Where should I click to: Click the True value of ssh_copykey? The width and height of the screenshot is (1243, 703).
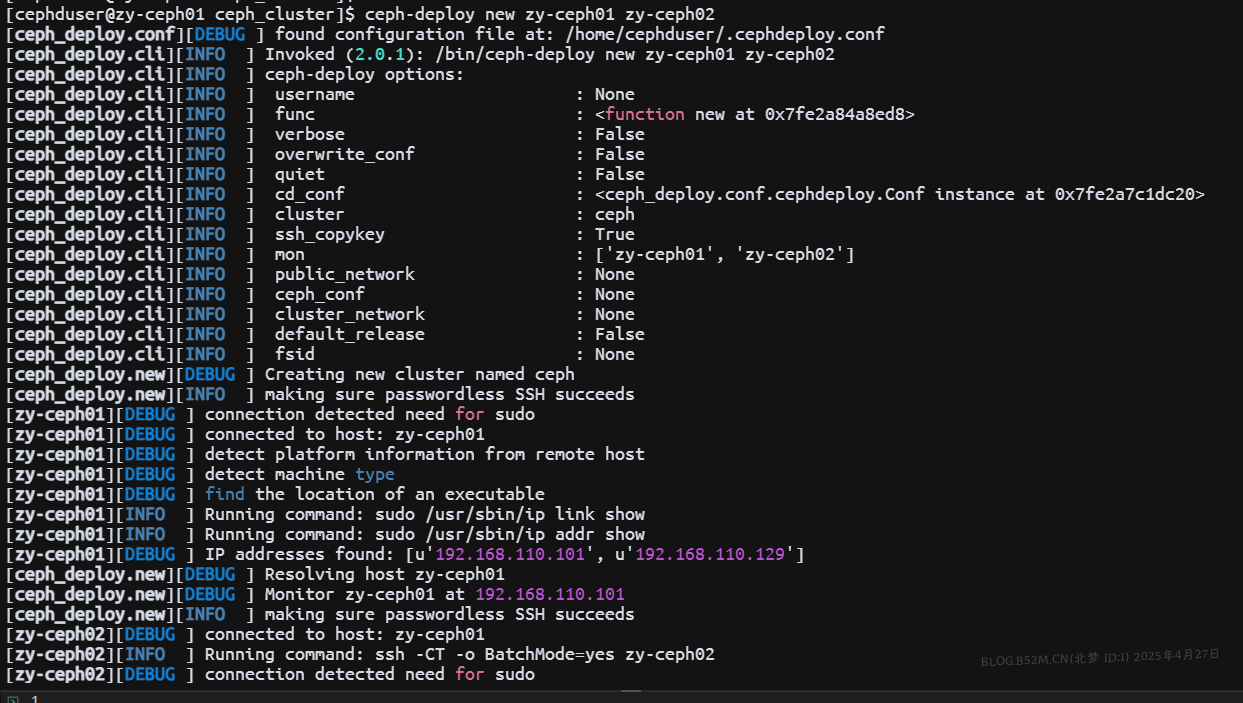[x=614, y=234]
